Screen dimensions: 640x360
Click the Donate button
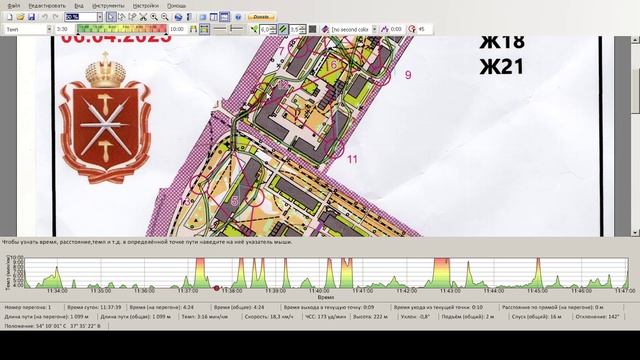coord(261,17)
